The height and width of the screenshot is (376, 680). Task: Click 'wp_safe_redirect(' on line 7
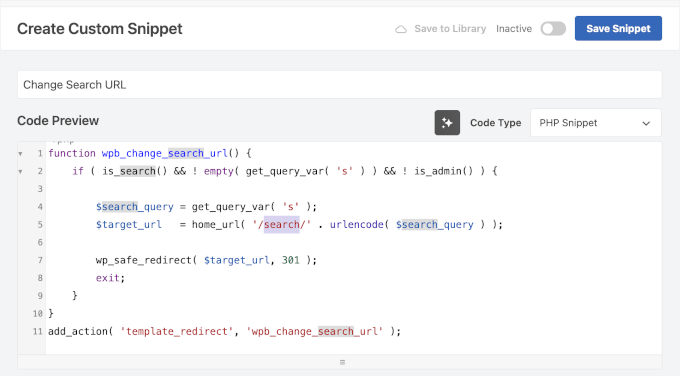[x=146, y=260]
